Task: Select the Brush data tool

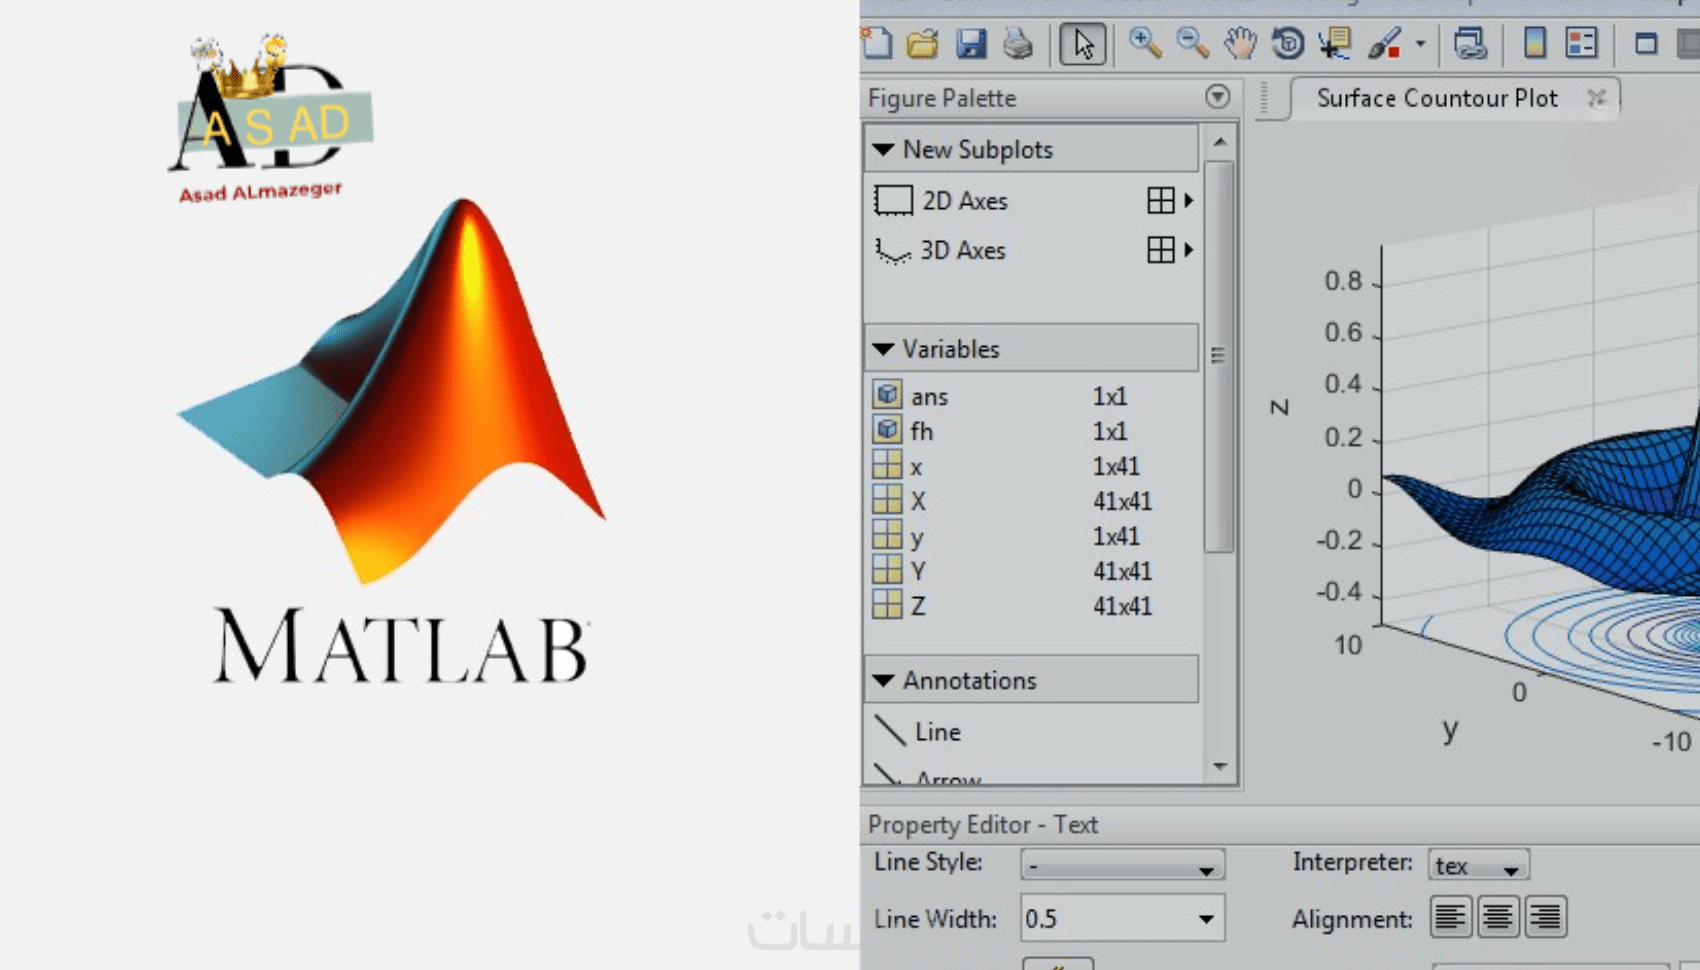Action: point(1385,43)
